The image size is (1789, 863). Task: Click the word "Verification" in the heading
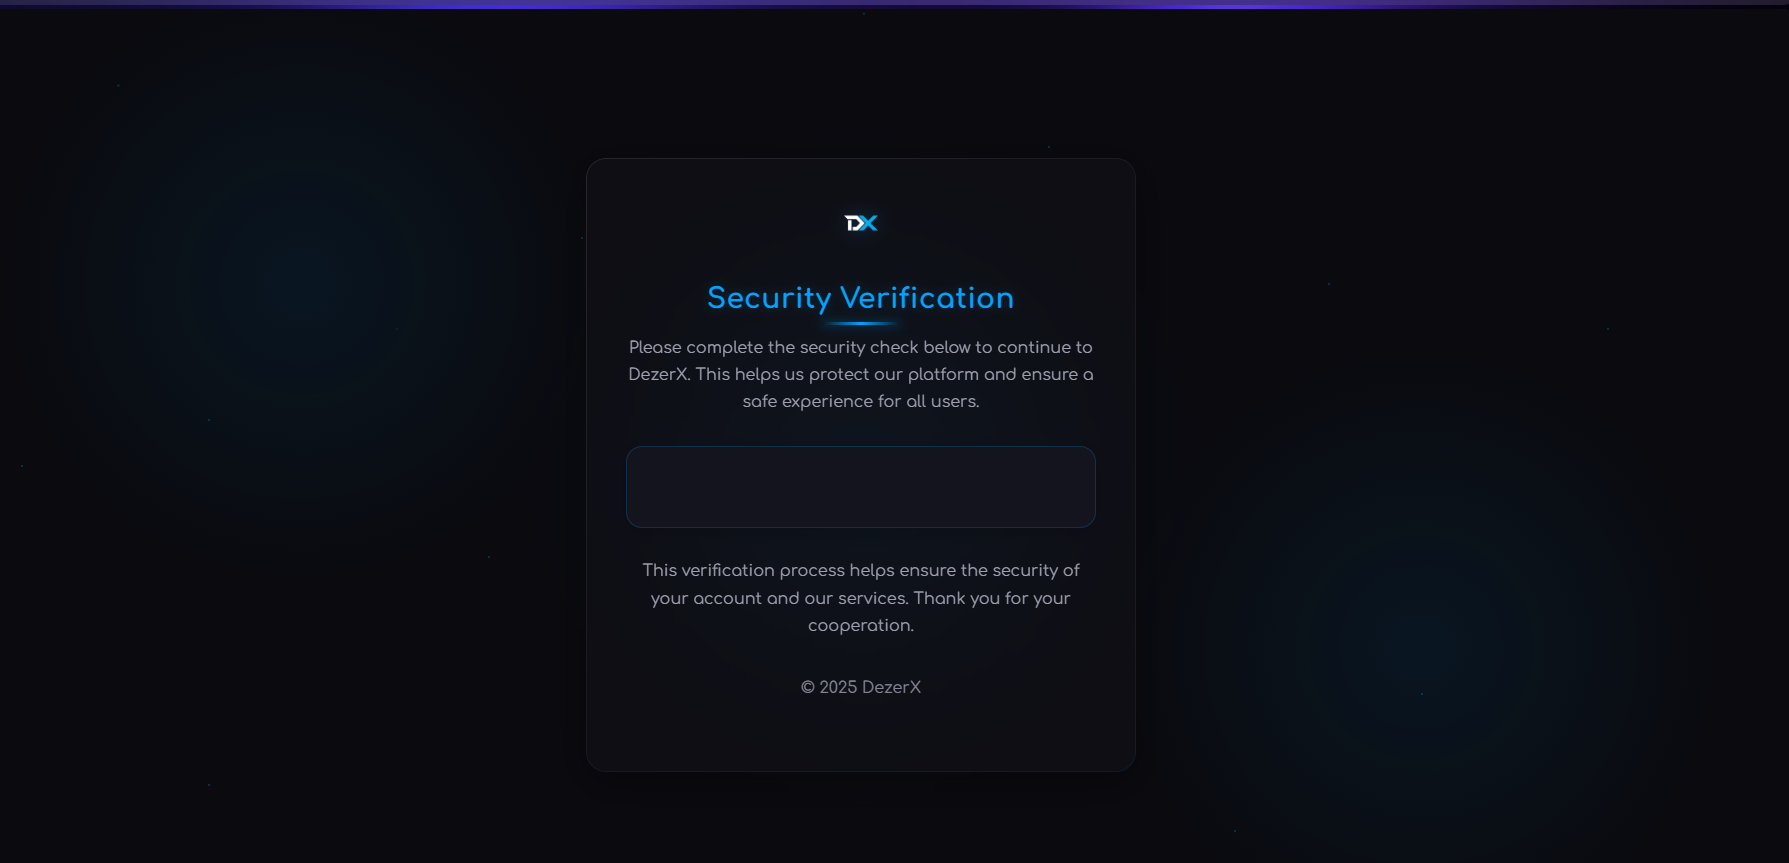[927, 298]
